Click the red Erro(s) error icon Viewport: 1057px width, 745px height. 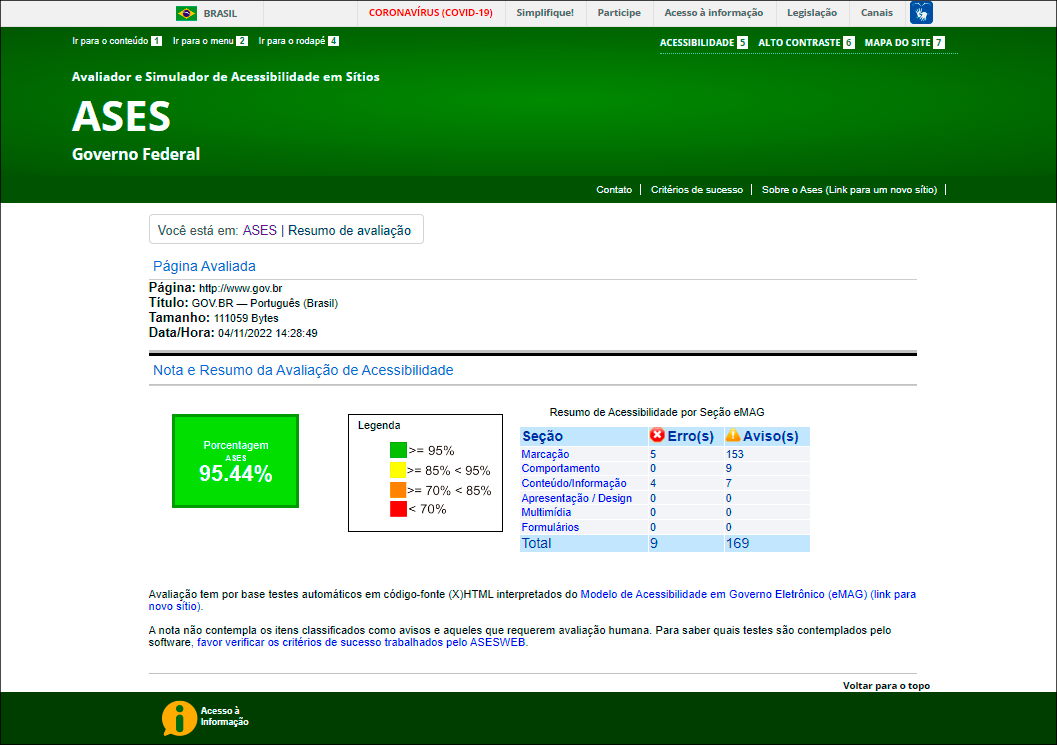coord(657,436)
